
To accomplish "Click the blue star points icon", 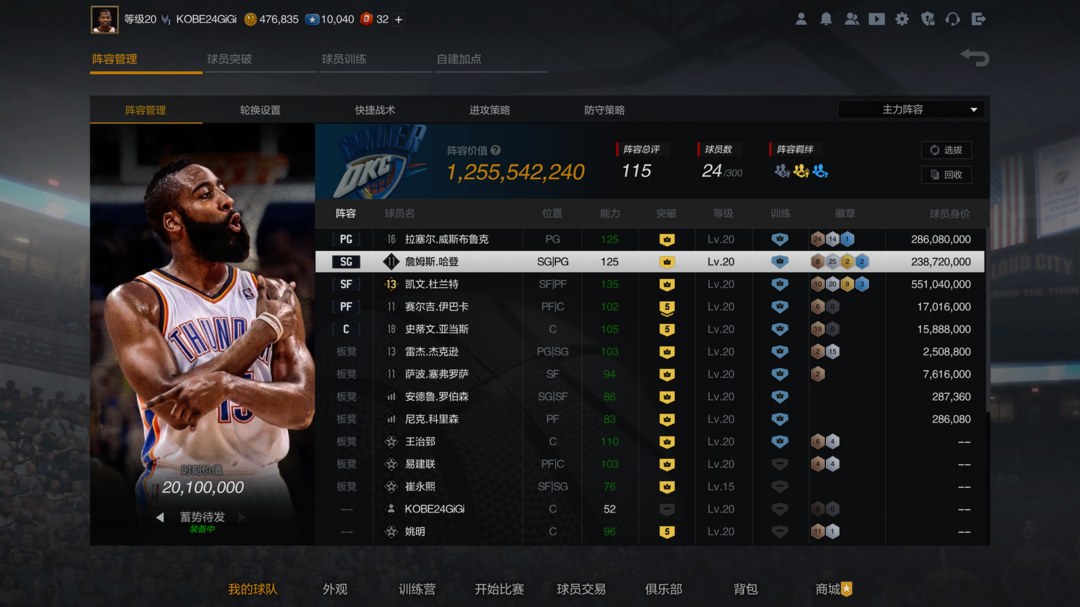I will pyautogui.click(x=312, y=19).
